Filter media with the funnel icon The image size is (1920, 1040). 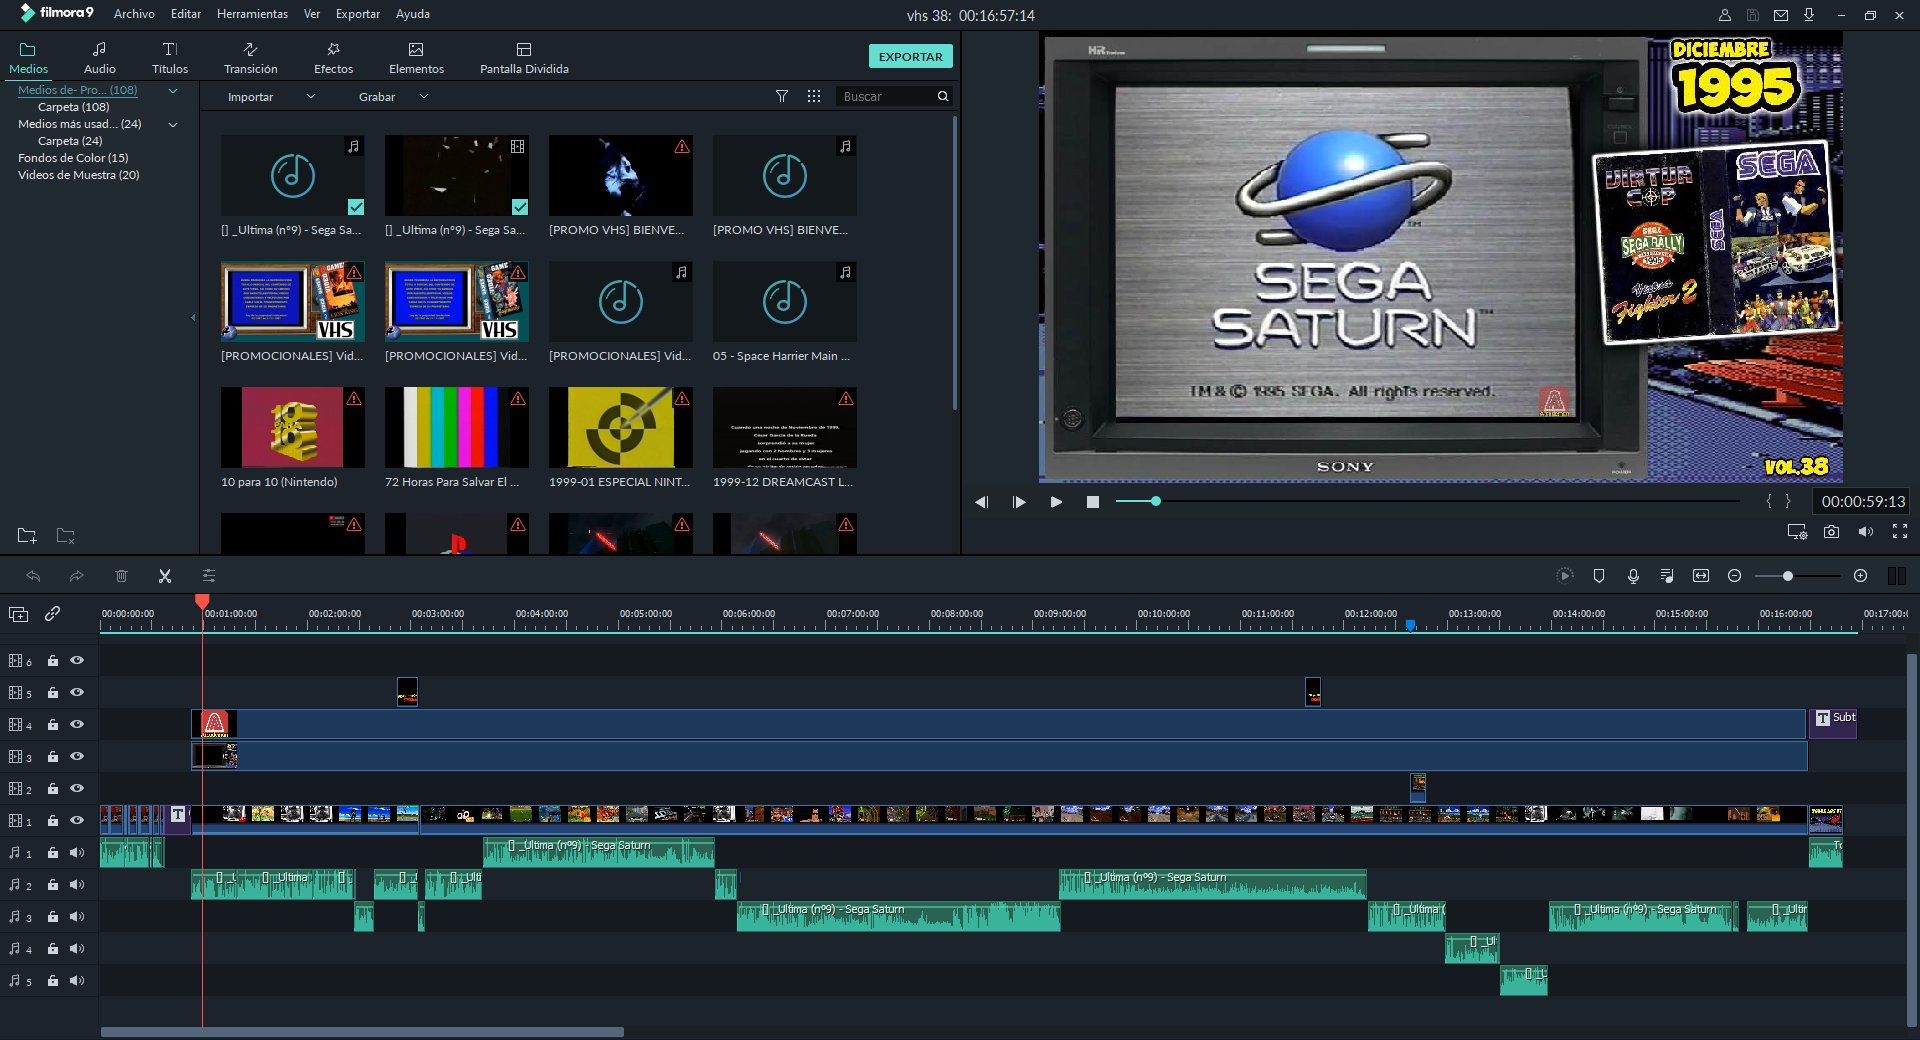[782, 96]
